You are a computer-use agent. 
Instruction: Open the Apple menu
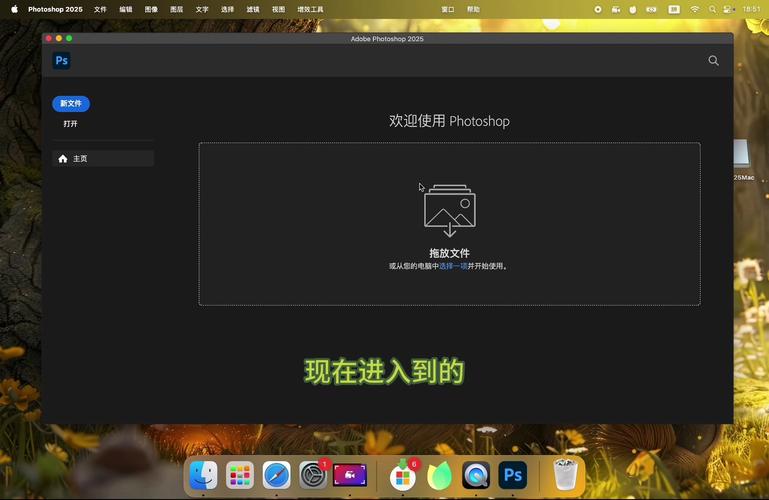(14, 9)
